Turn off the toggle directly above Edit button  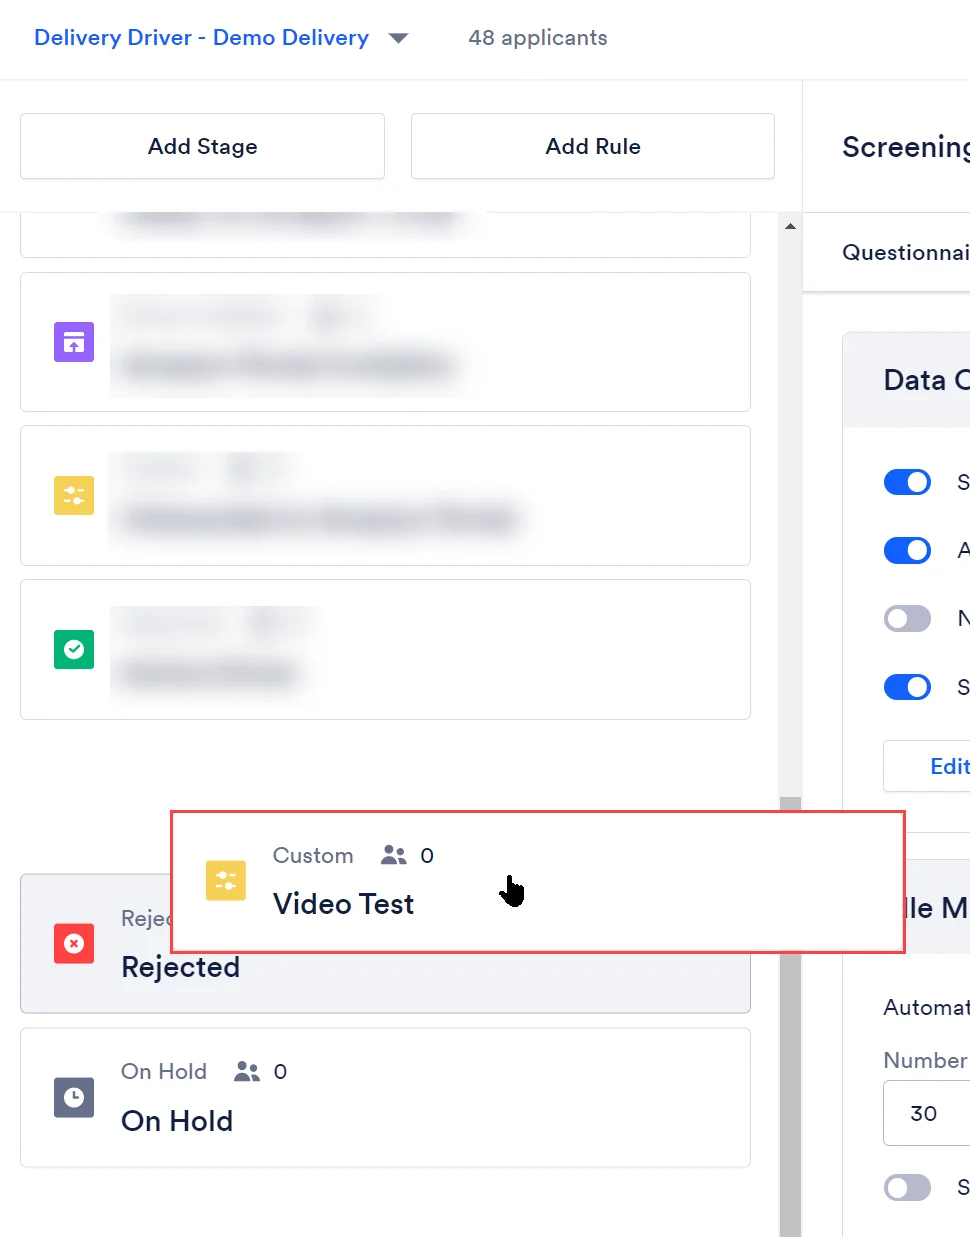[907, 687]
